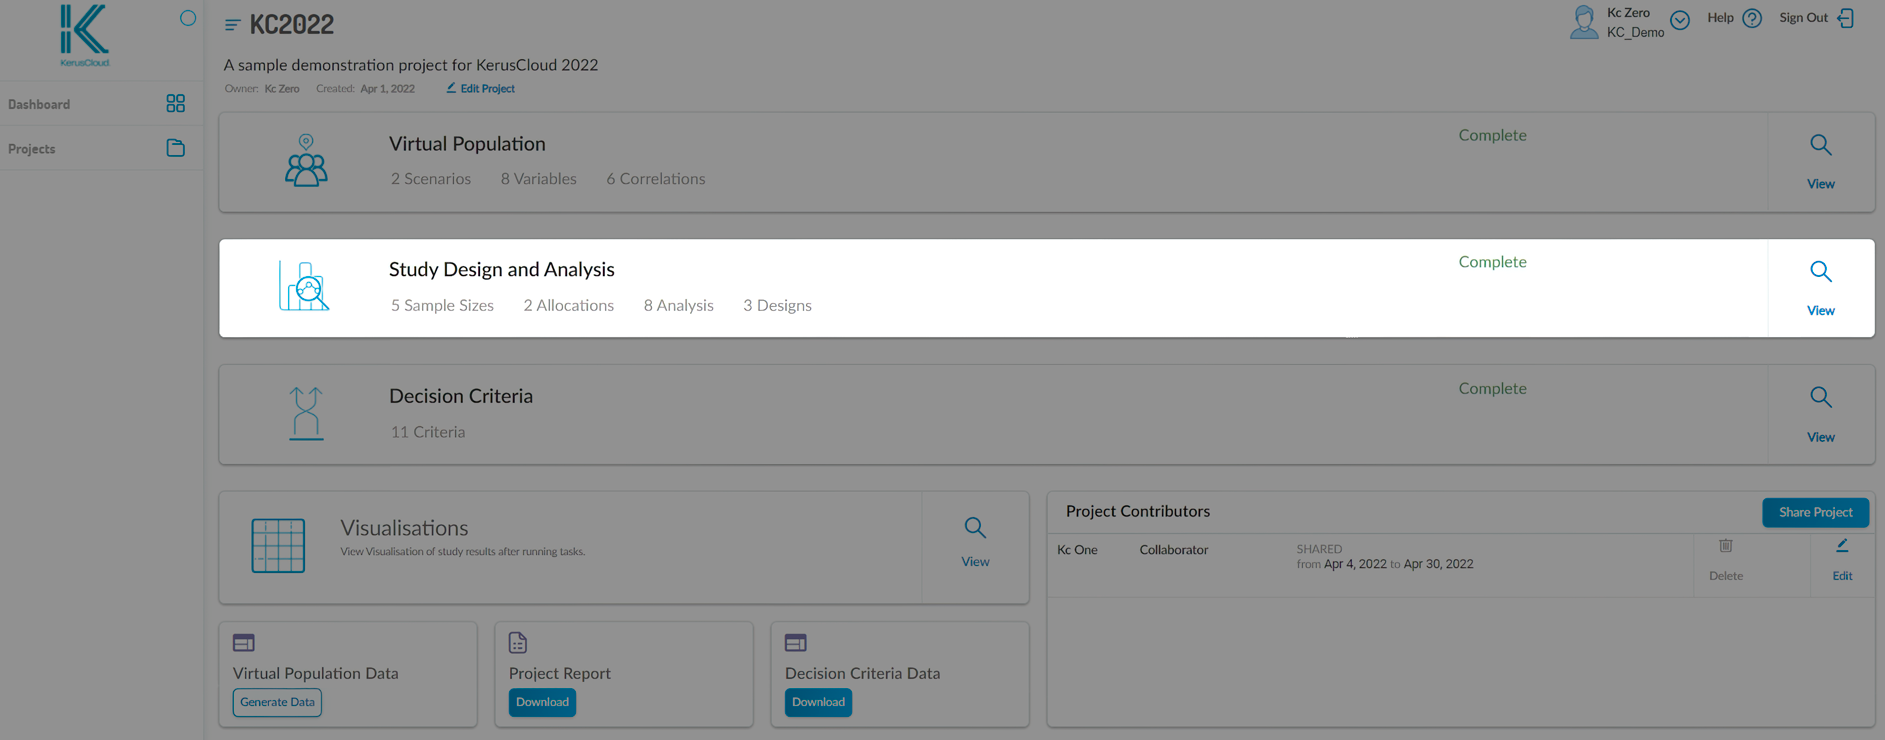The width and height of the screenshot is (1885, 740).
Task: Click the Help question mark icon
Action: coord(1752,18)
